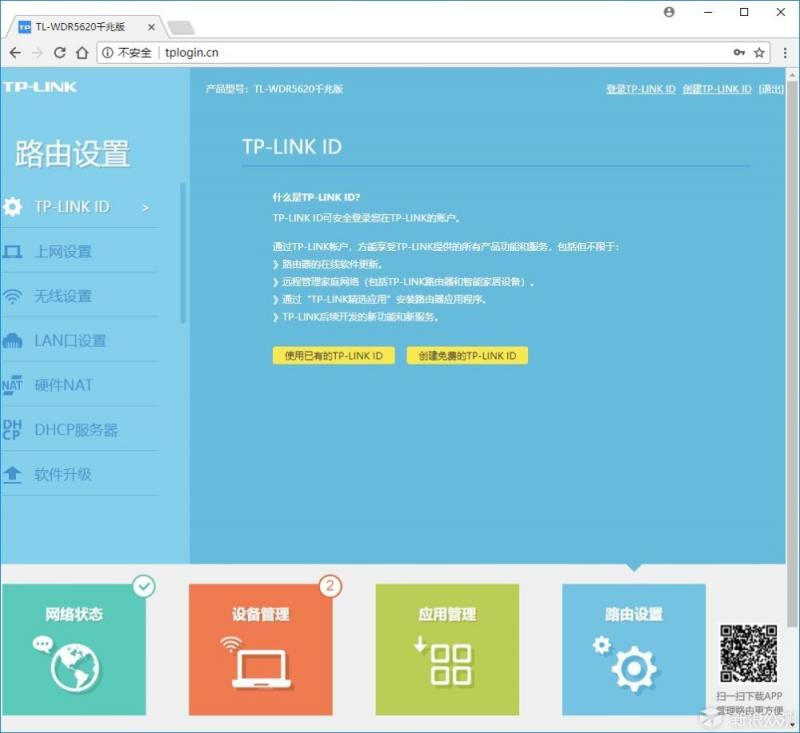Open a new browser tab
This screenshot has width=800, height=733.
(181, 28)
